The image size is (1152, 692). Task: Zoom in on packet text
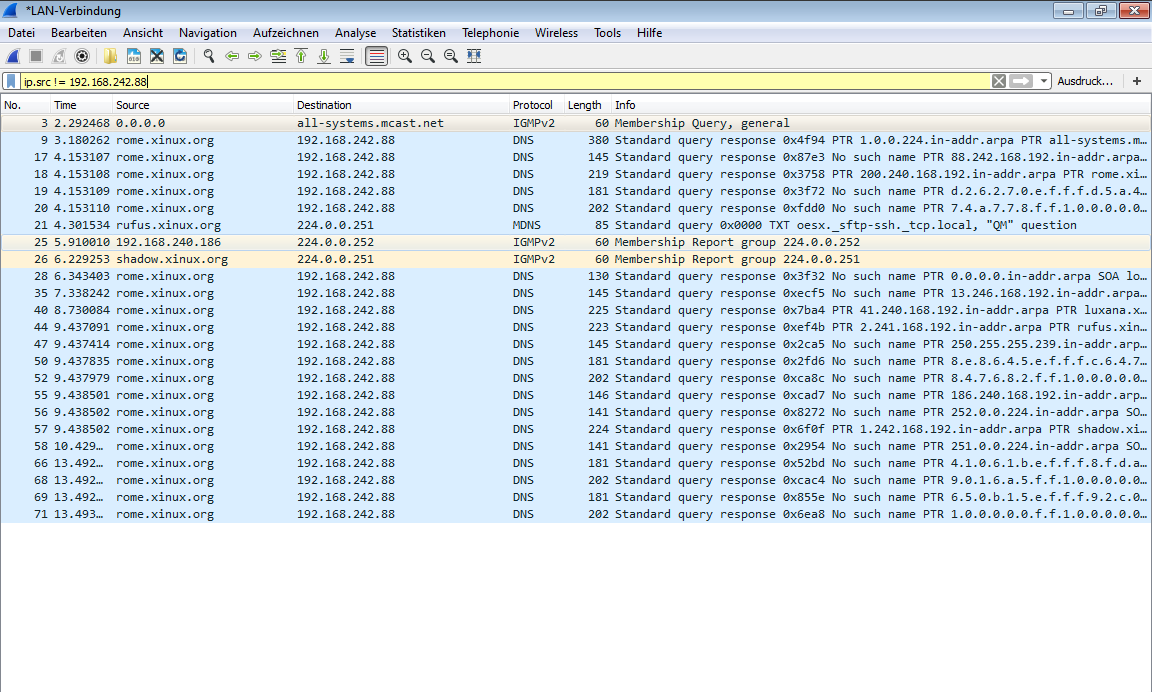[405, 56]
